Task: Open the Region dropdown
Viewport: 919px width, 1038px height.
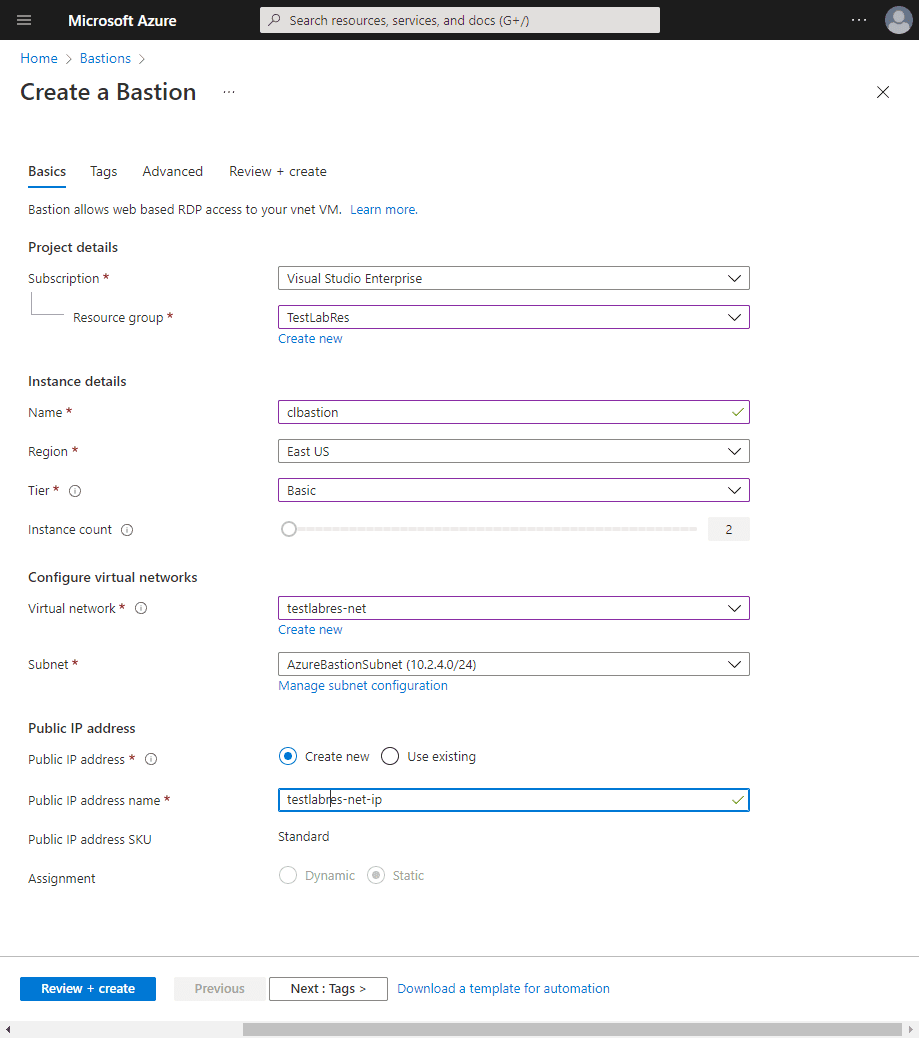Action: pos(513,452)
